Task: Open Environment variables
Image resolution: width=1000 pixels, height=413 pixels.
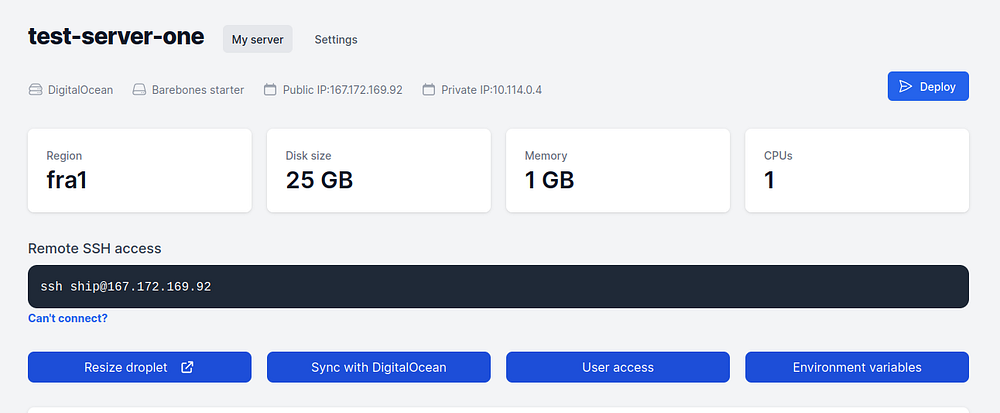Action: [x=857, y=367]
